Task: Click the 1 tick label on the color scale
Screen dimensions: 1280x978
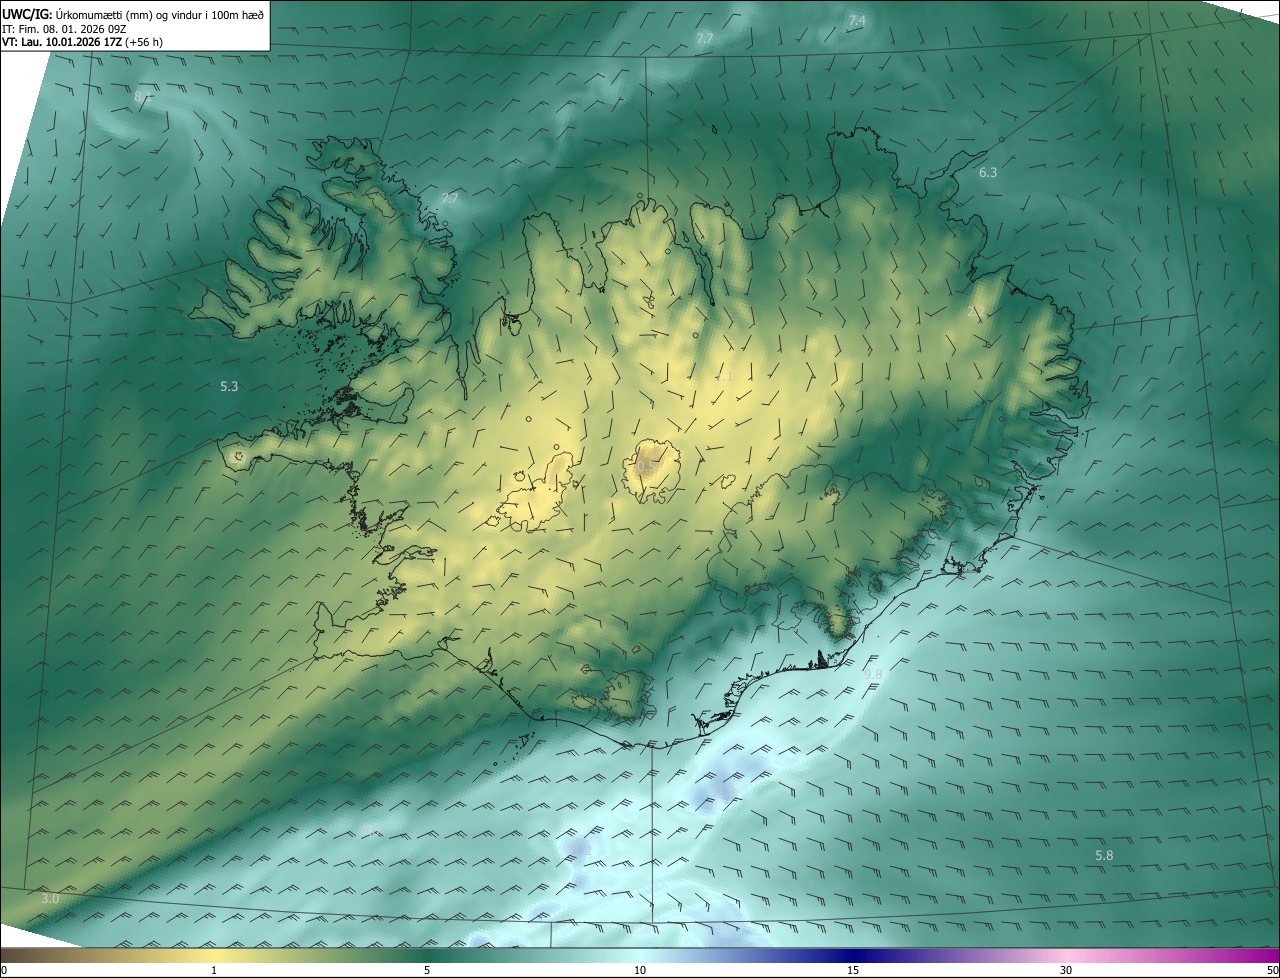Action: 214,970
